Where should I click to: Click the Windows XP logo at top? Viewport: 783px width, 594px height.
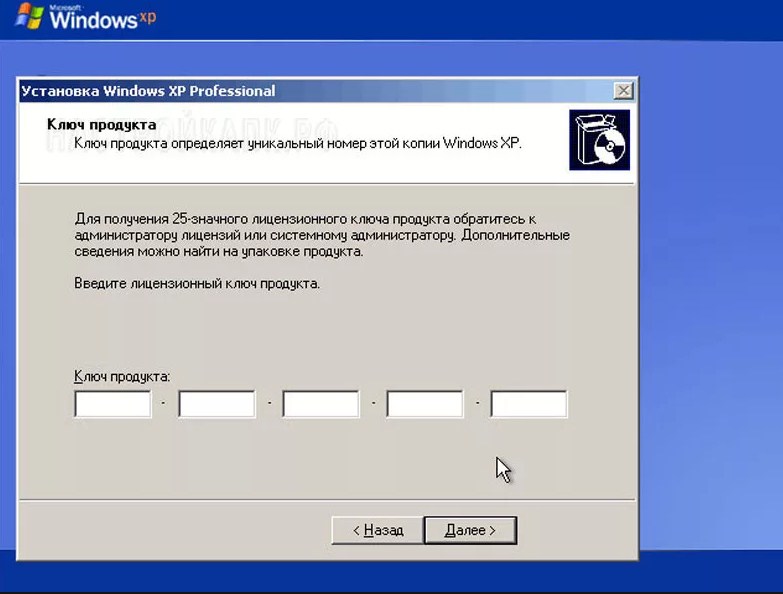(86, 17)
